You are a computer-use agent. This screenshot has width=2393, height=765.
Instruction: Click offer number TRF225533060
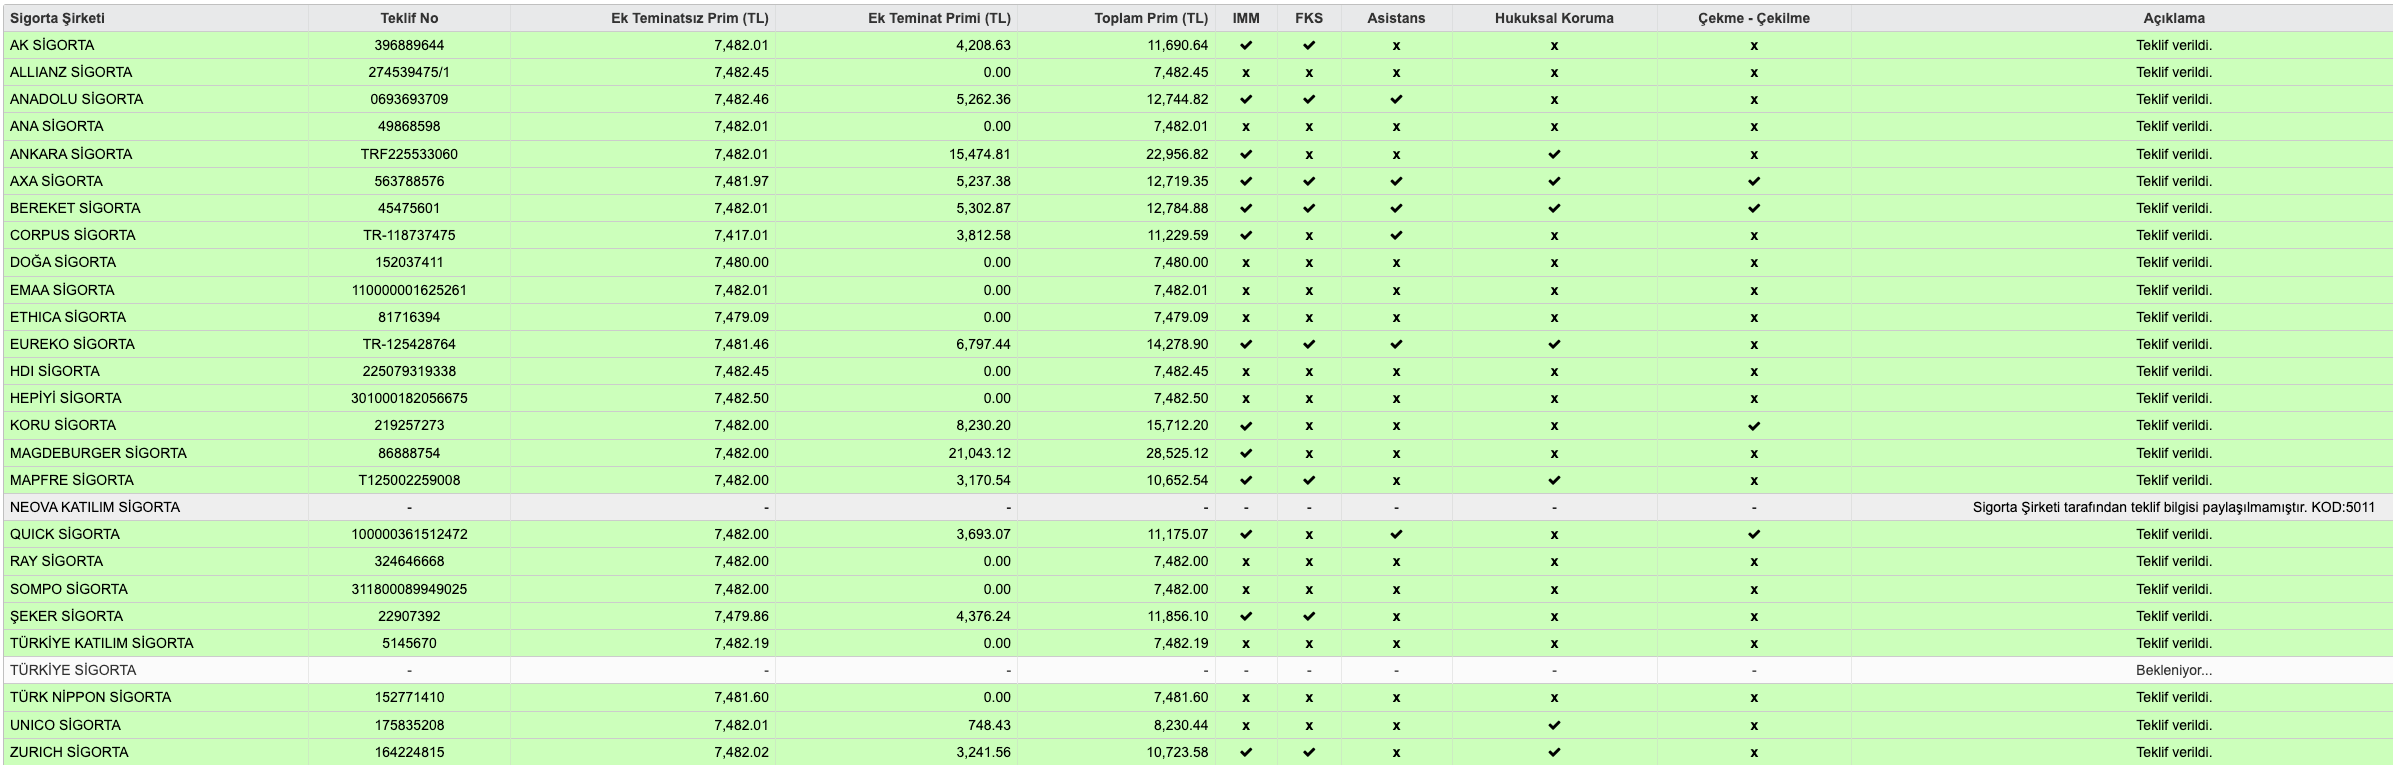coord(409,154)
